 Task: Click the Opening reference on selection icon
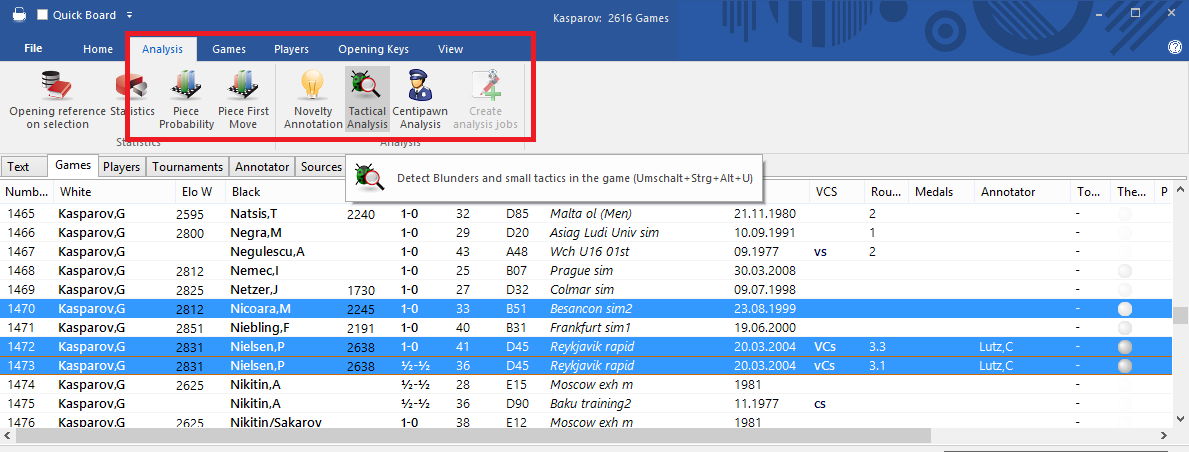pos(57,86)
